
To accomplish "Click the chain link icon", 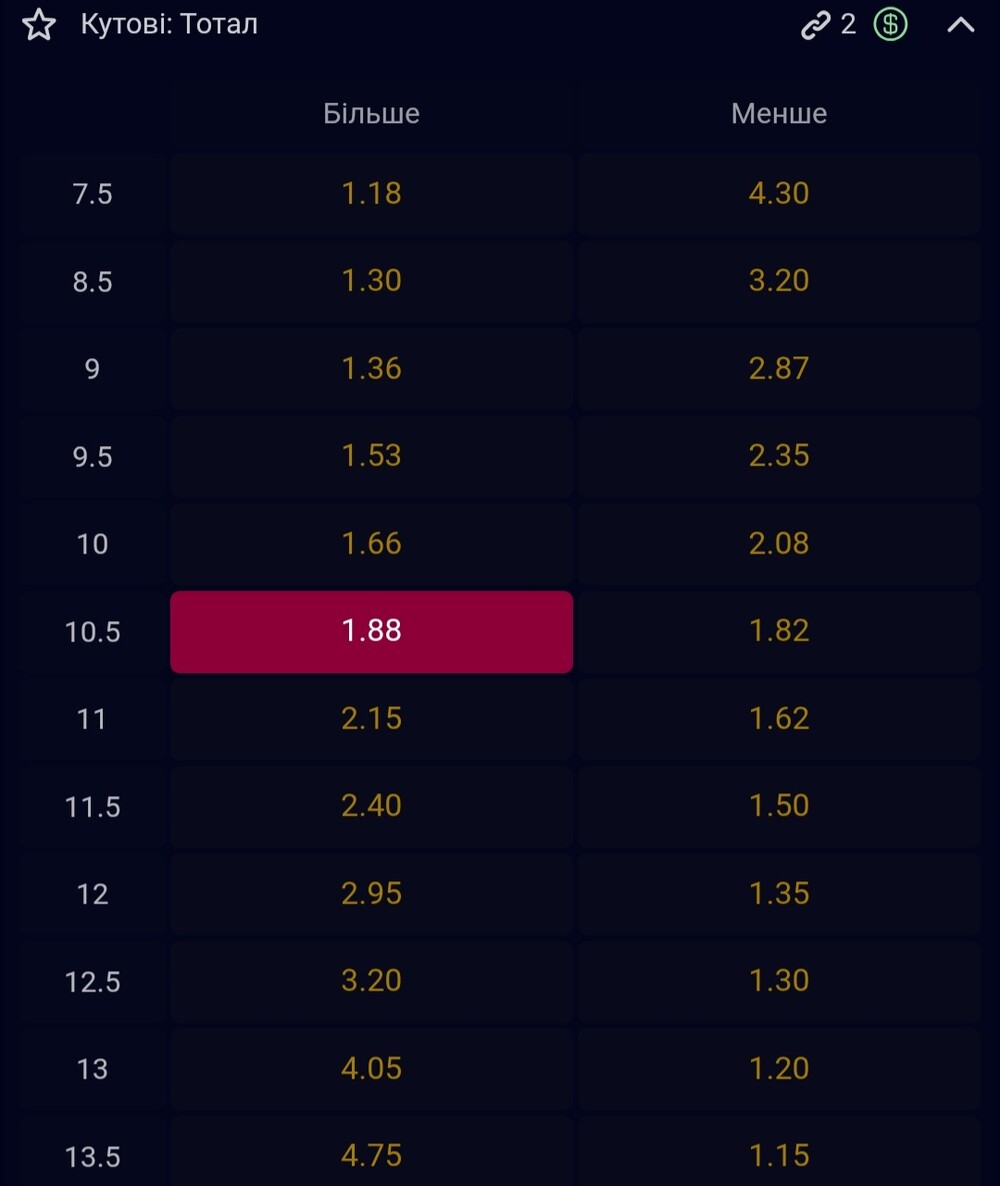I will 816,25.
